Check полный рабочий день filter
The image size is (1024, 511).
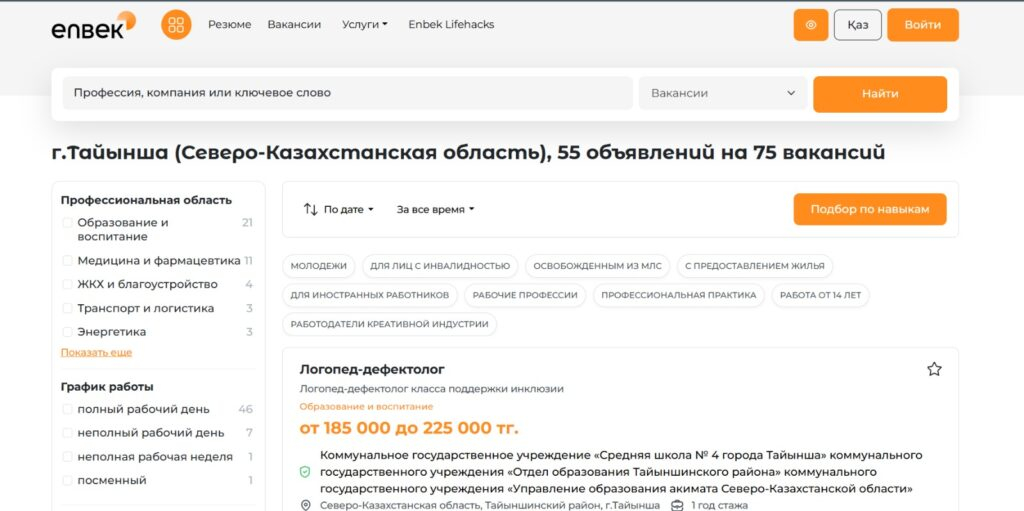point(67,409)
